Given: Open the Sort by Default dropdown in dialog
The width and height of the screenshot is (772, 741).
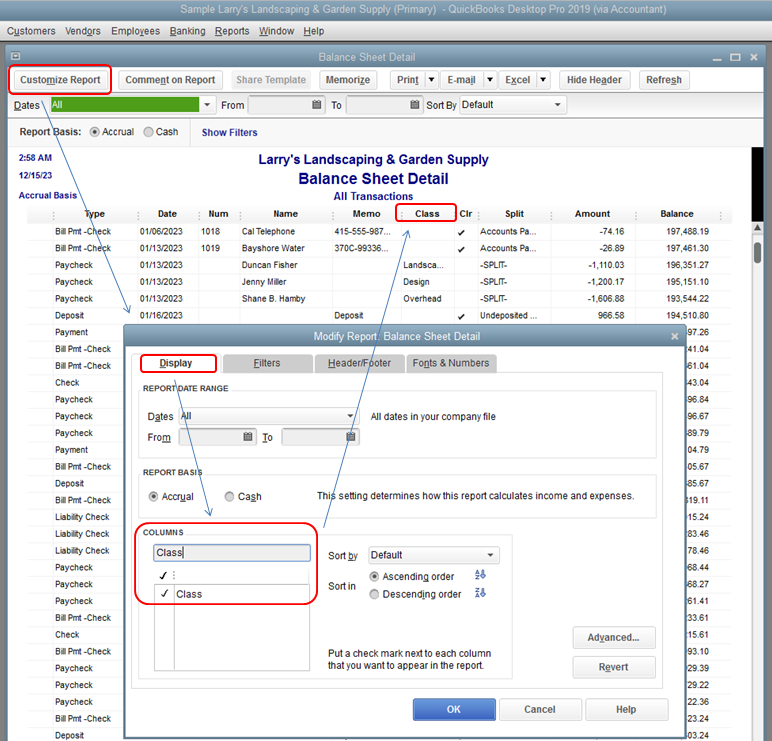Looking at the screenshot, I should click(x=490, y=555).
